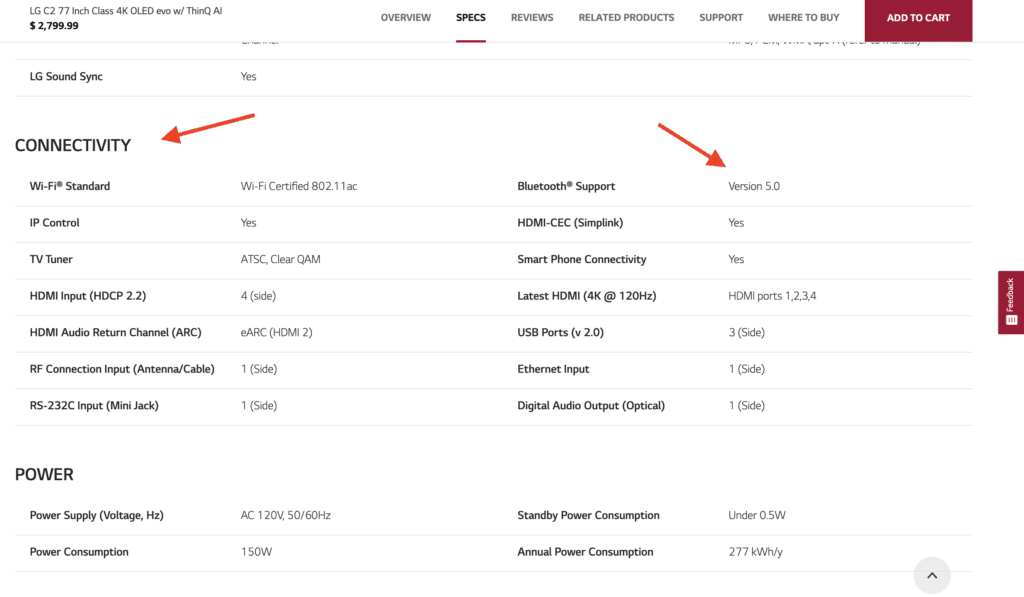Click the HDMI-CEC (Simplink) label

(570, 223)
